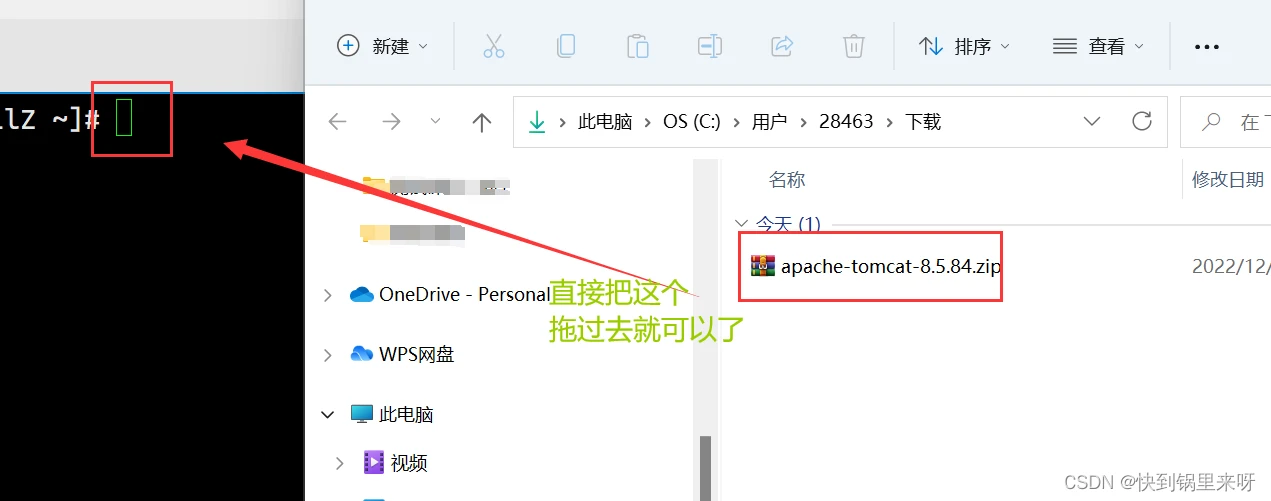Open the 查看 view dropdown
1271x501 pixels.
(x=1098, y=46)
